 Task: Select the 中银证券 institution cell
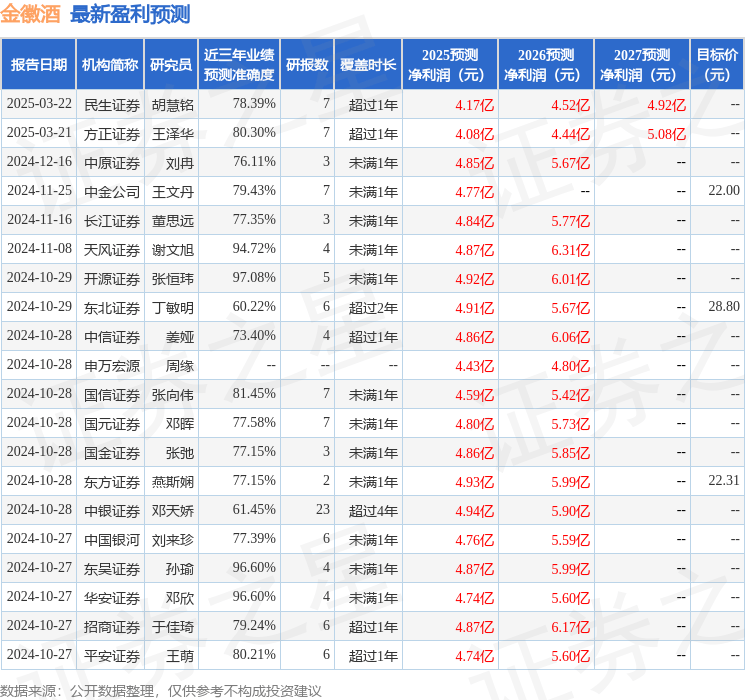coord(112,510)
